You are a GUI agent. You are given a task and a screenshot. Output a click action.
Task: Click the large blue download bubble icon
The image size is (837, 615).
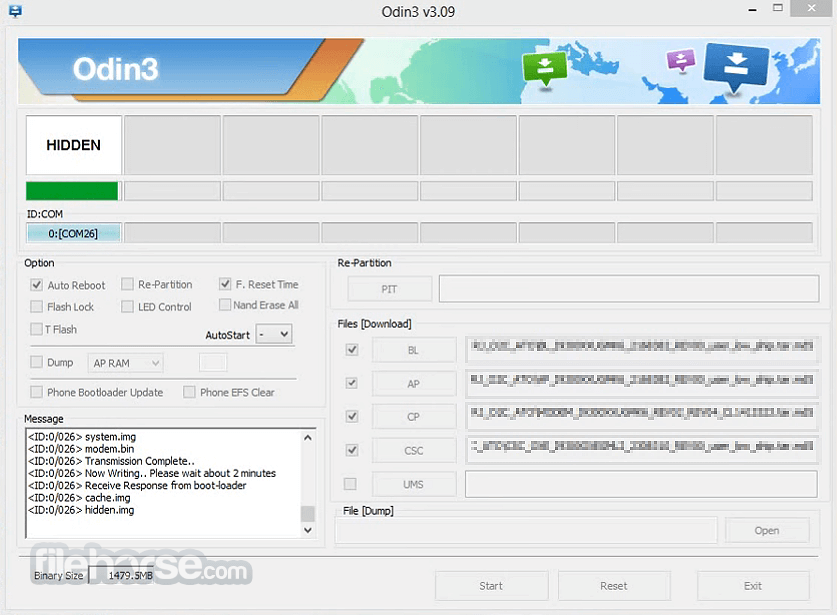pos(736,66)
